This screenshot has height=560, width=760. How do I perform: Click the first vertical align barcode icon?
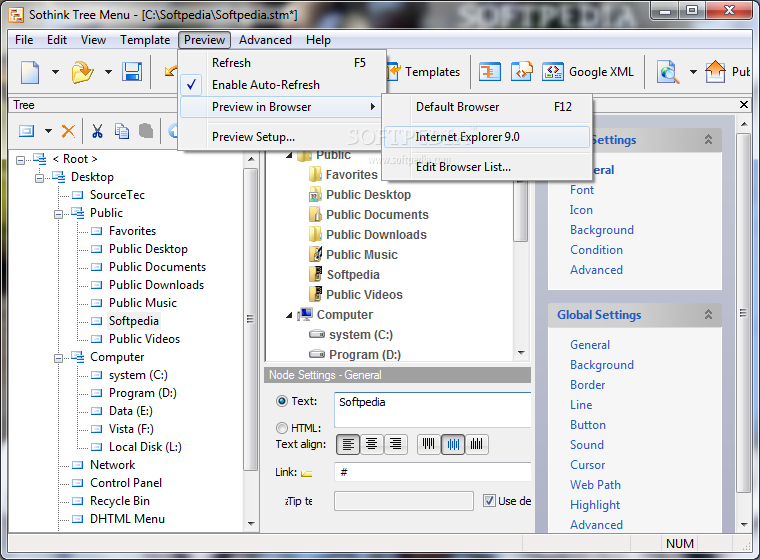point(428,444)
